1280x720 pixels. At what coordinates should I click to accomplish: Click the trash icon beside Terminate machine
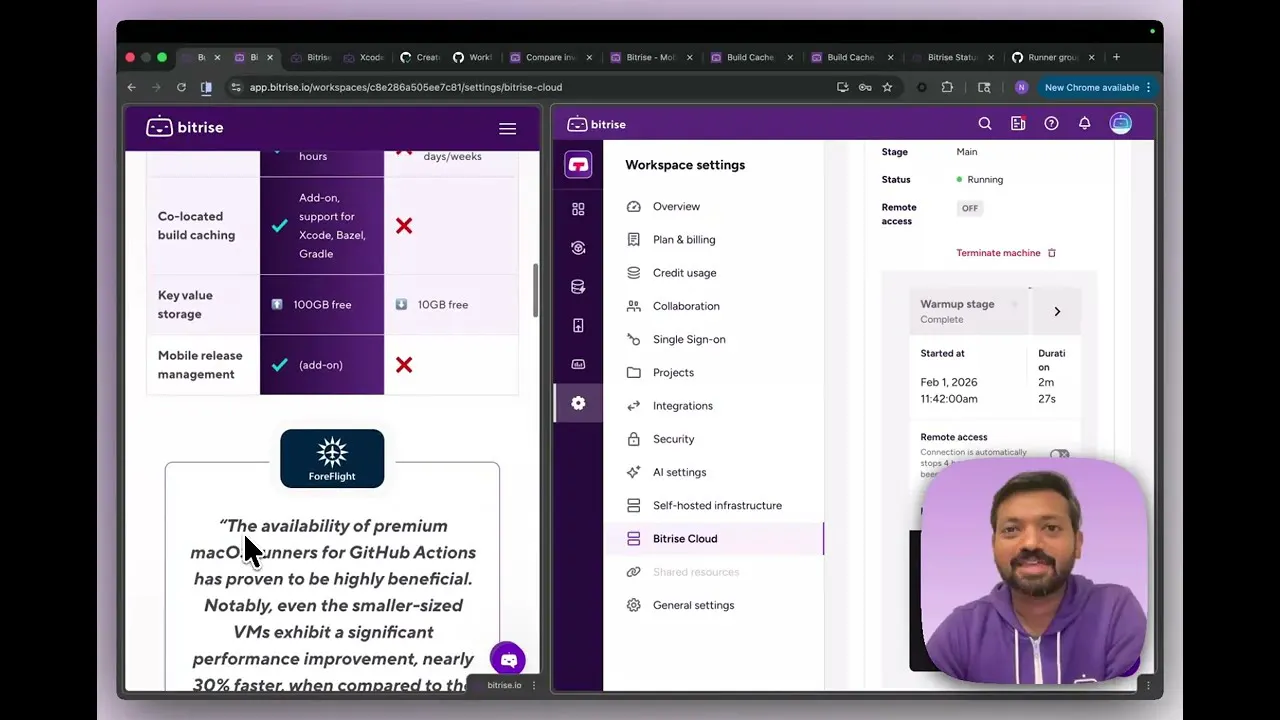(x=1051, y=253)
